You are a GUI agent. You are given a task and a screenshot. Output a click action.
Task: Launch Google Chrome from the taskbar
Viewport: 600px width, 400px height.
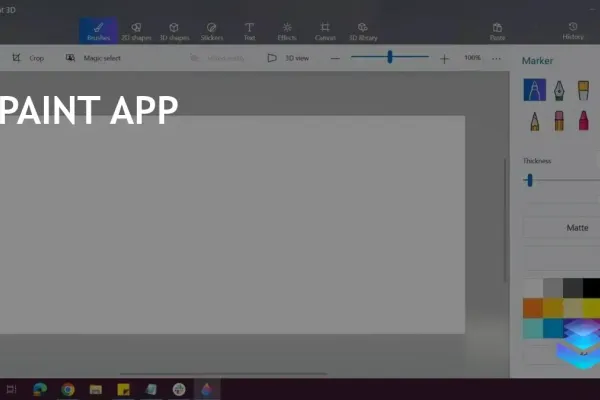click(68, 389)
